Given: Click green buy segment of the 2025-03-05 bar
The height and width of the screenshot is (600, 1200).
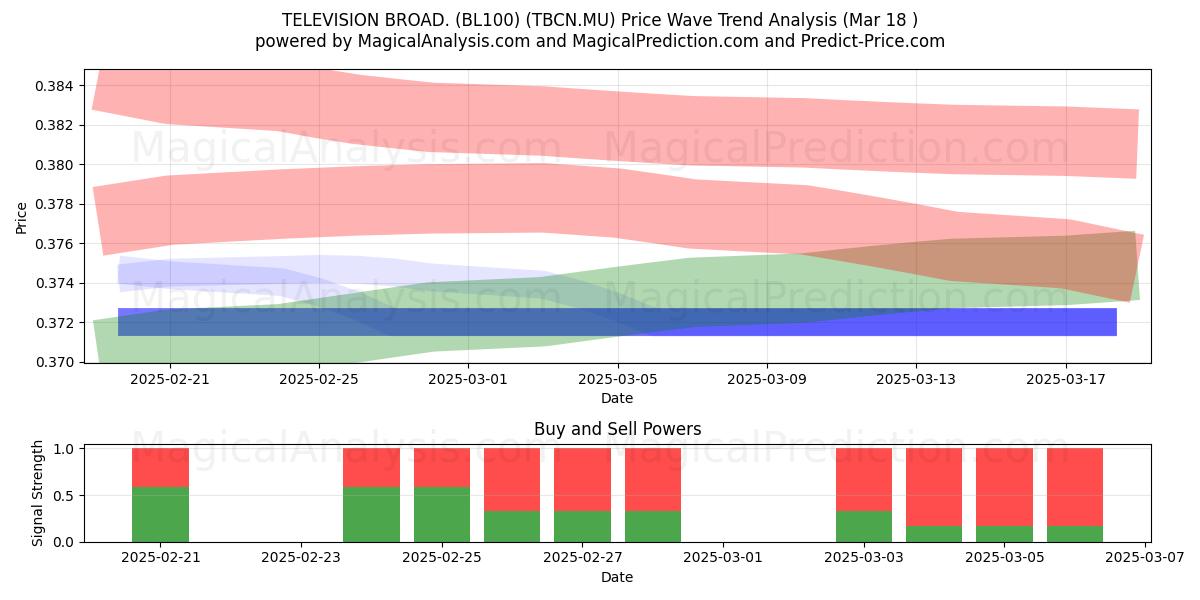Looking at the screenshot, I should pos(1004,534).
